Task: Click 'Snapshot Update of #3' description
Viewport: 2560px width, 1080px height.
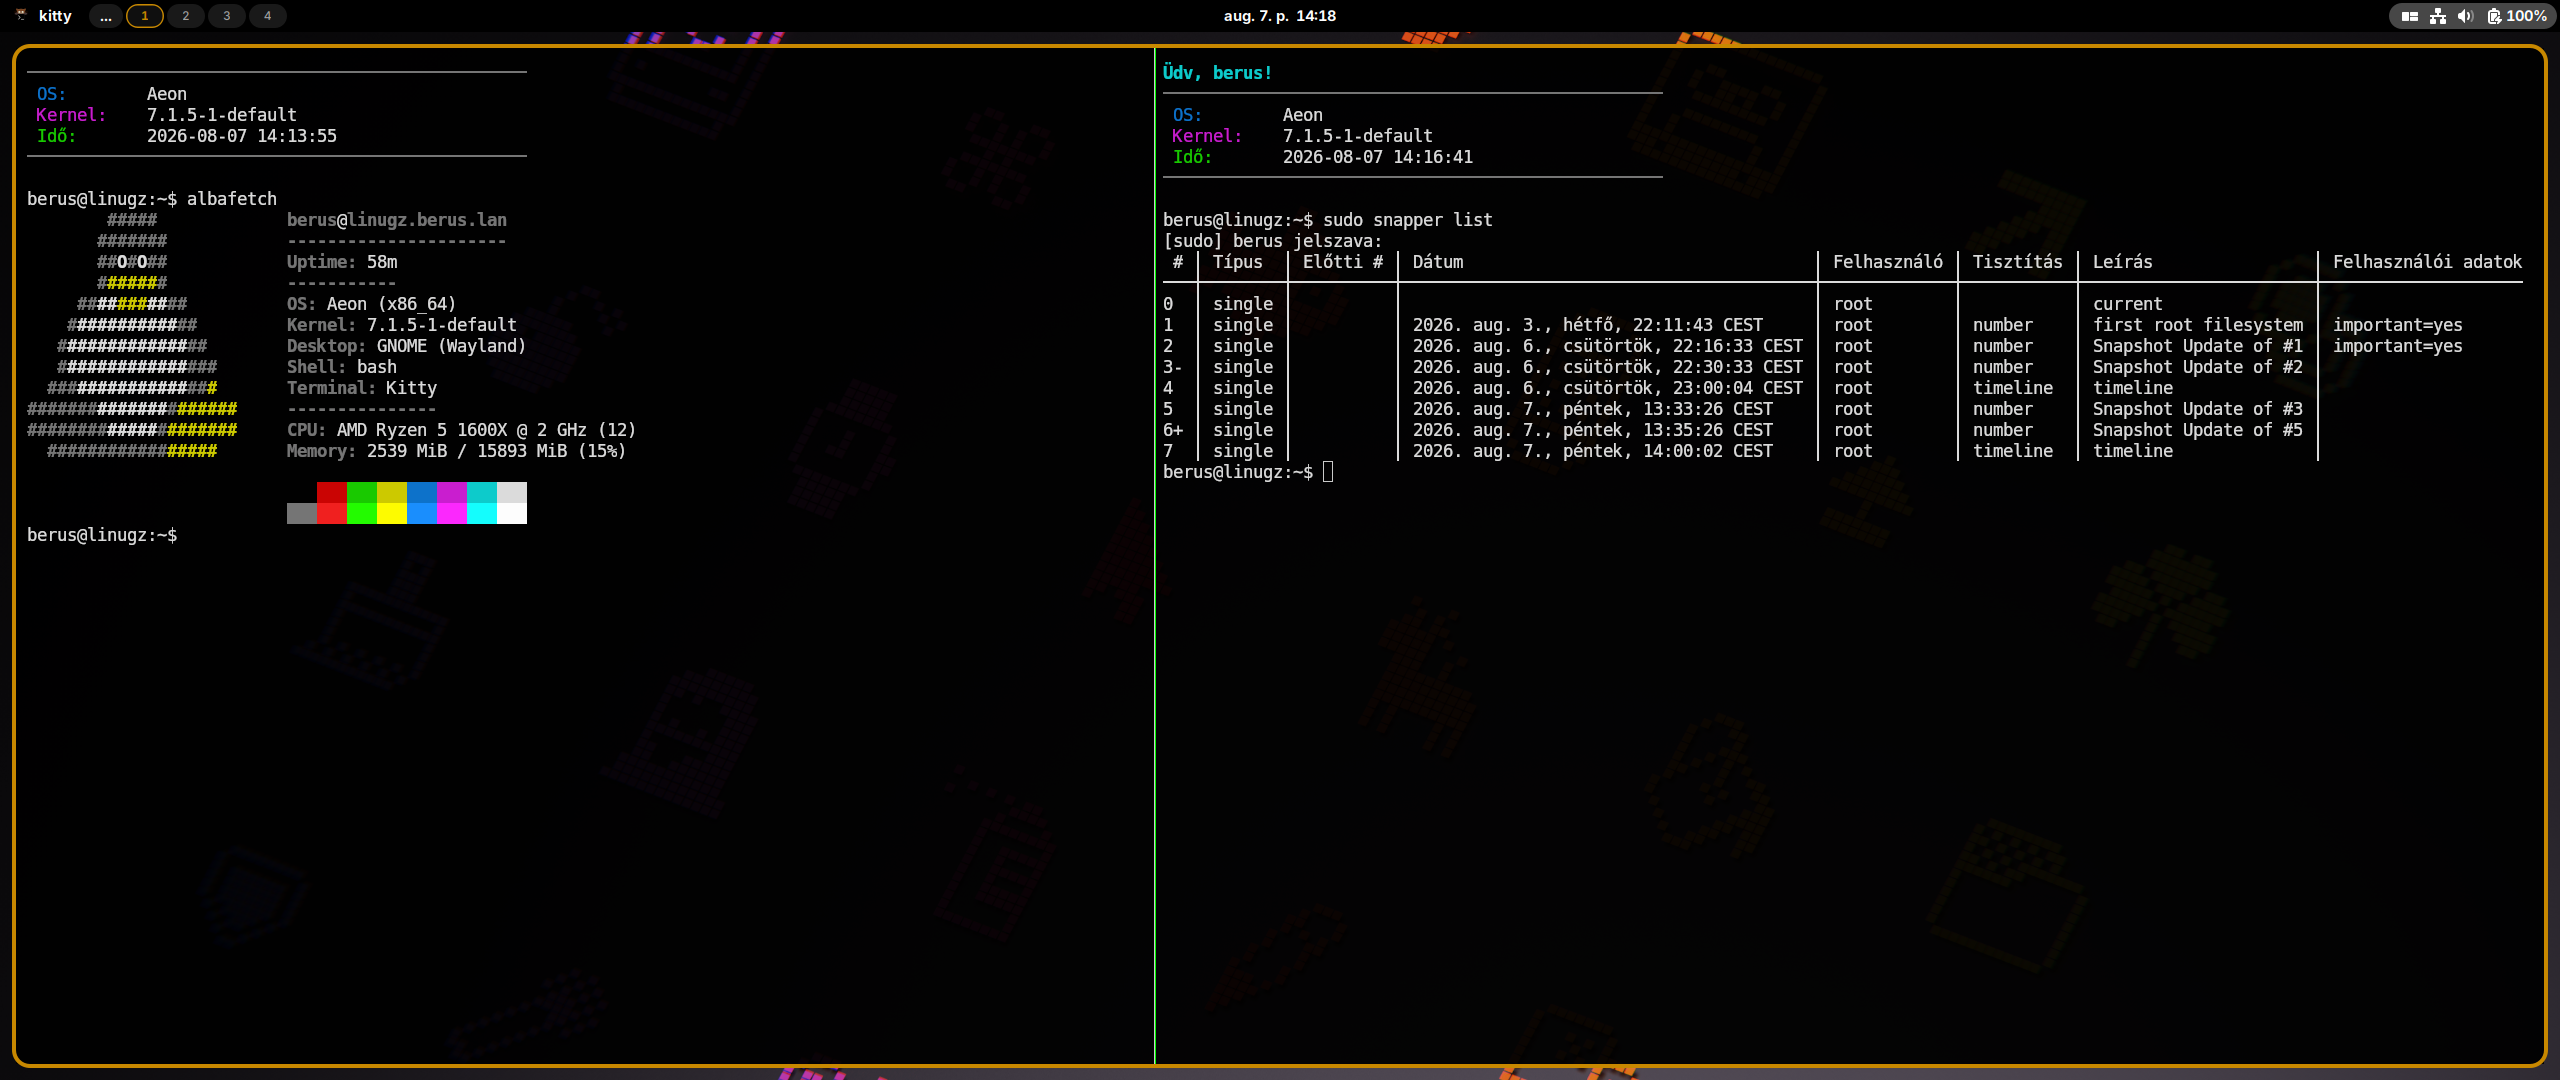Action: [2198, 409]
